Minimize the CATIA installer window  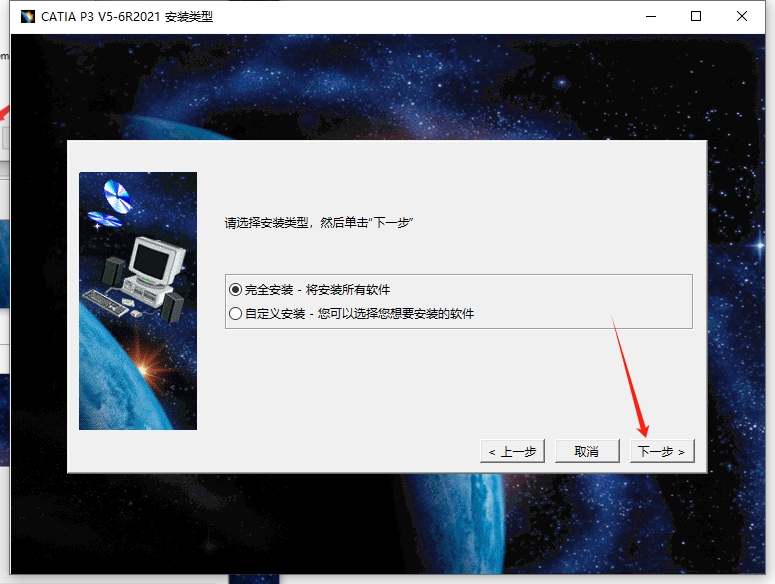(x=650, y=17)
